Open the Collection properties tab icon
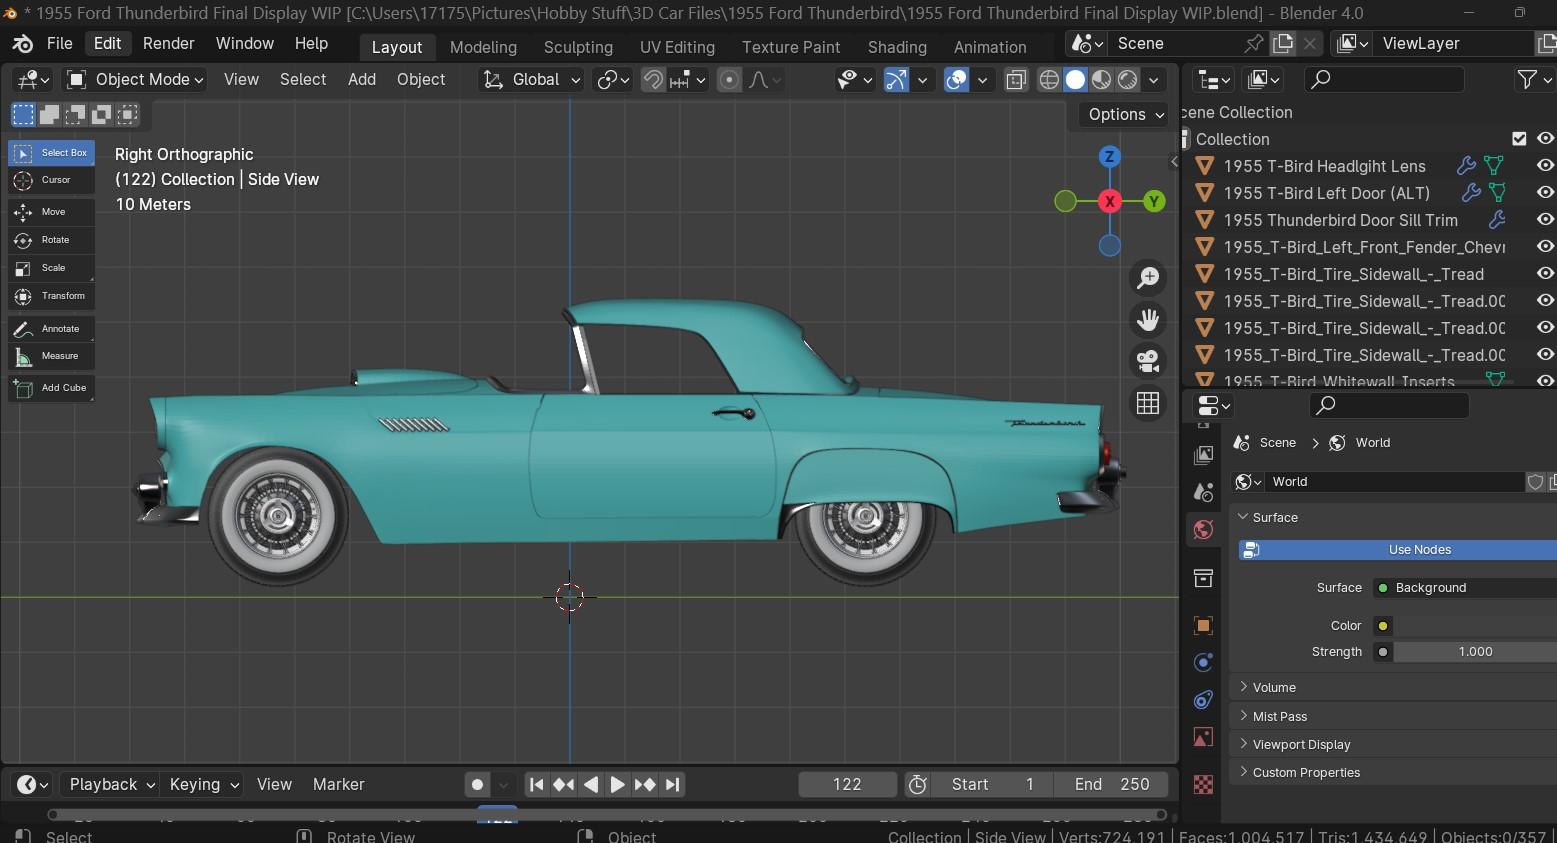Image resolution: width=1557 pixels, height=843 pixels. point(1203,578)
